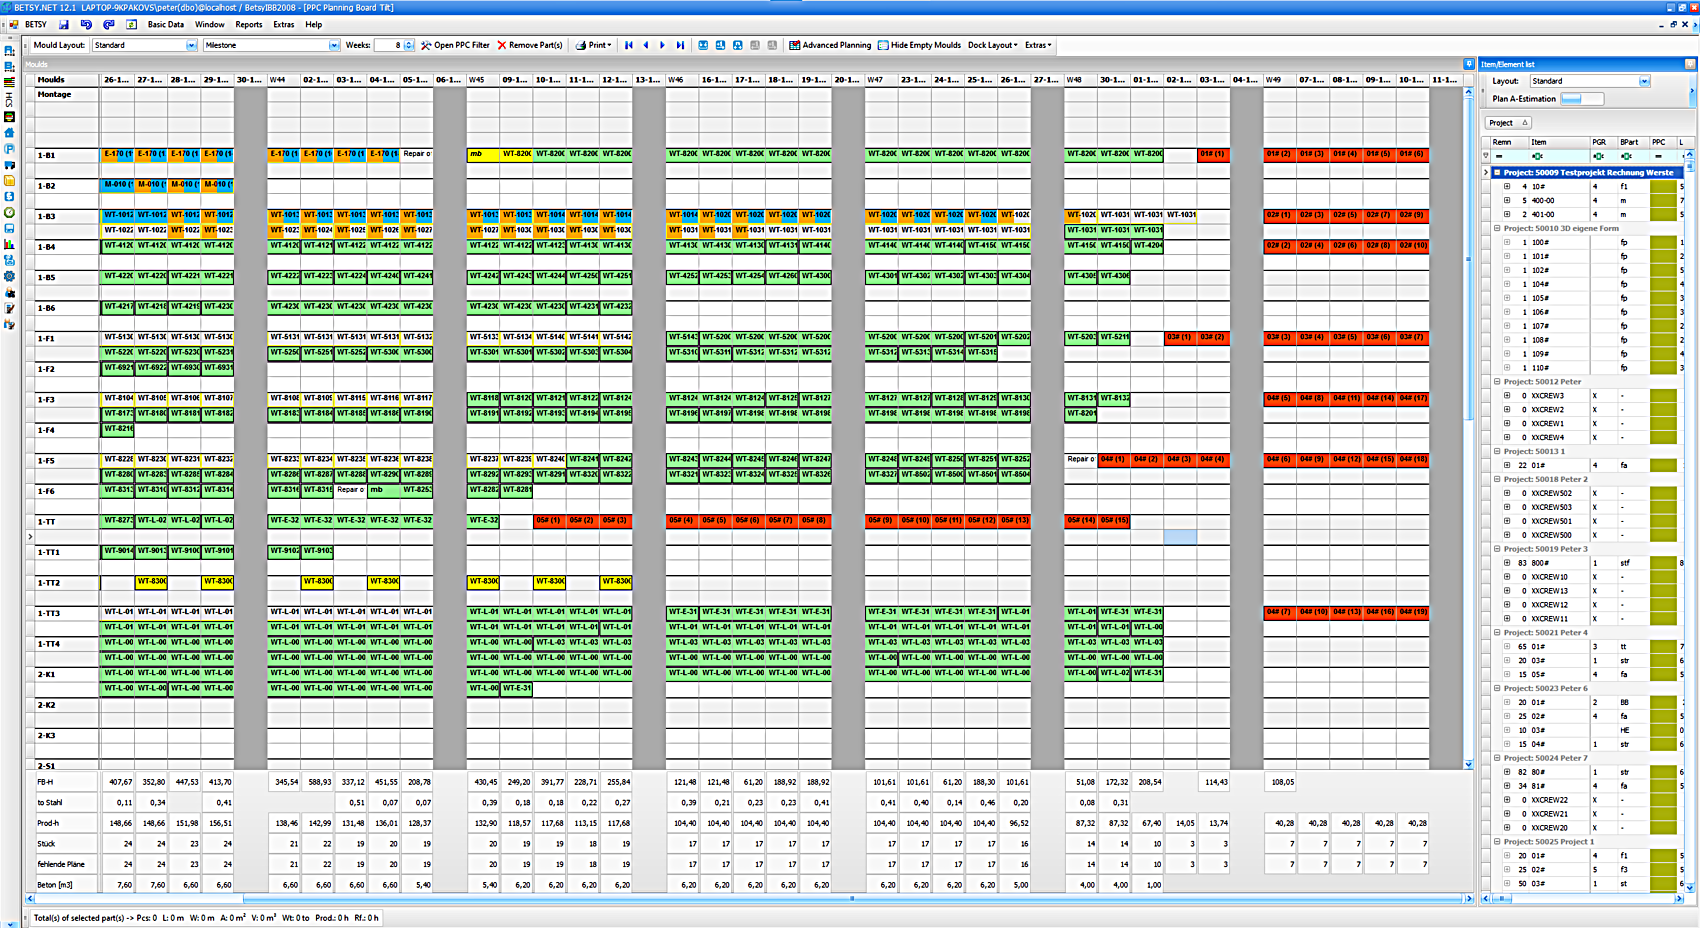Click Hide Empty Moulds button
1700x928 pixels.
(x=919, y=45)
